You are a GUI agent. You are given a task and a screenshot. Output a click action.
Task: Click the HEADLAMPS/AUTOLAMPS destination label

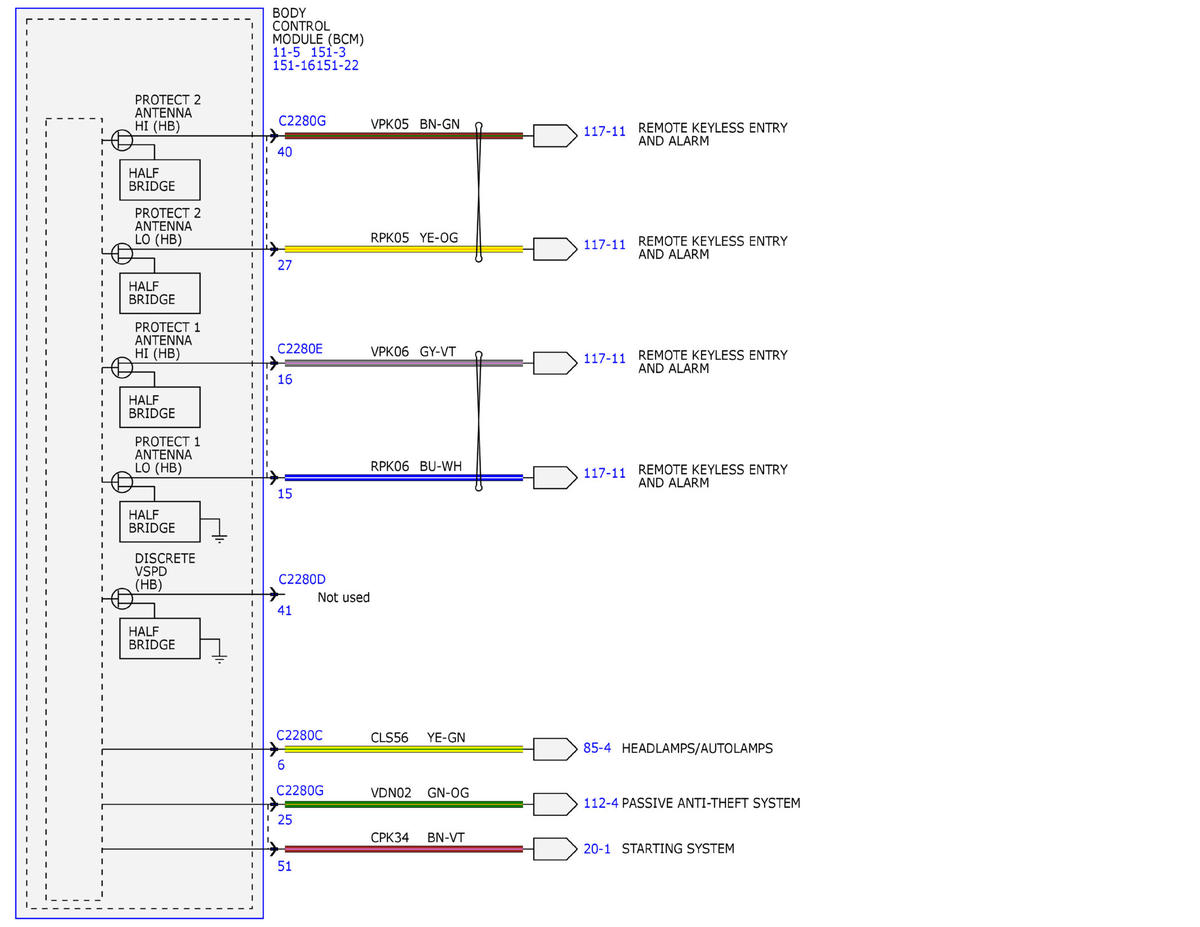pos(697,748)
